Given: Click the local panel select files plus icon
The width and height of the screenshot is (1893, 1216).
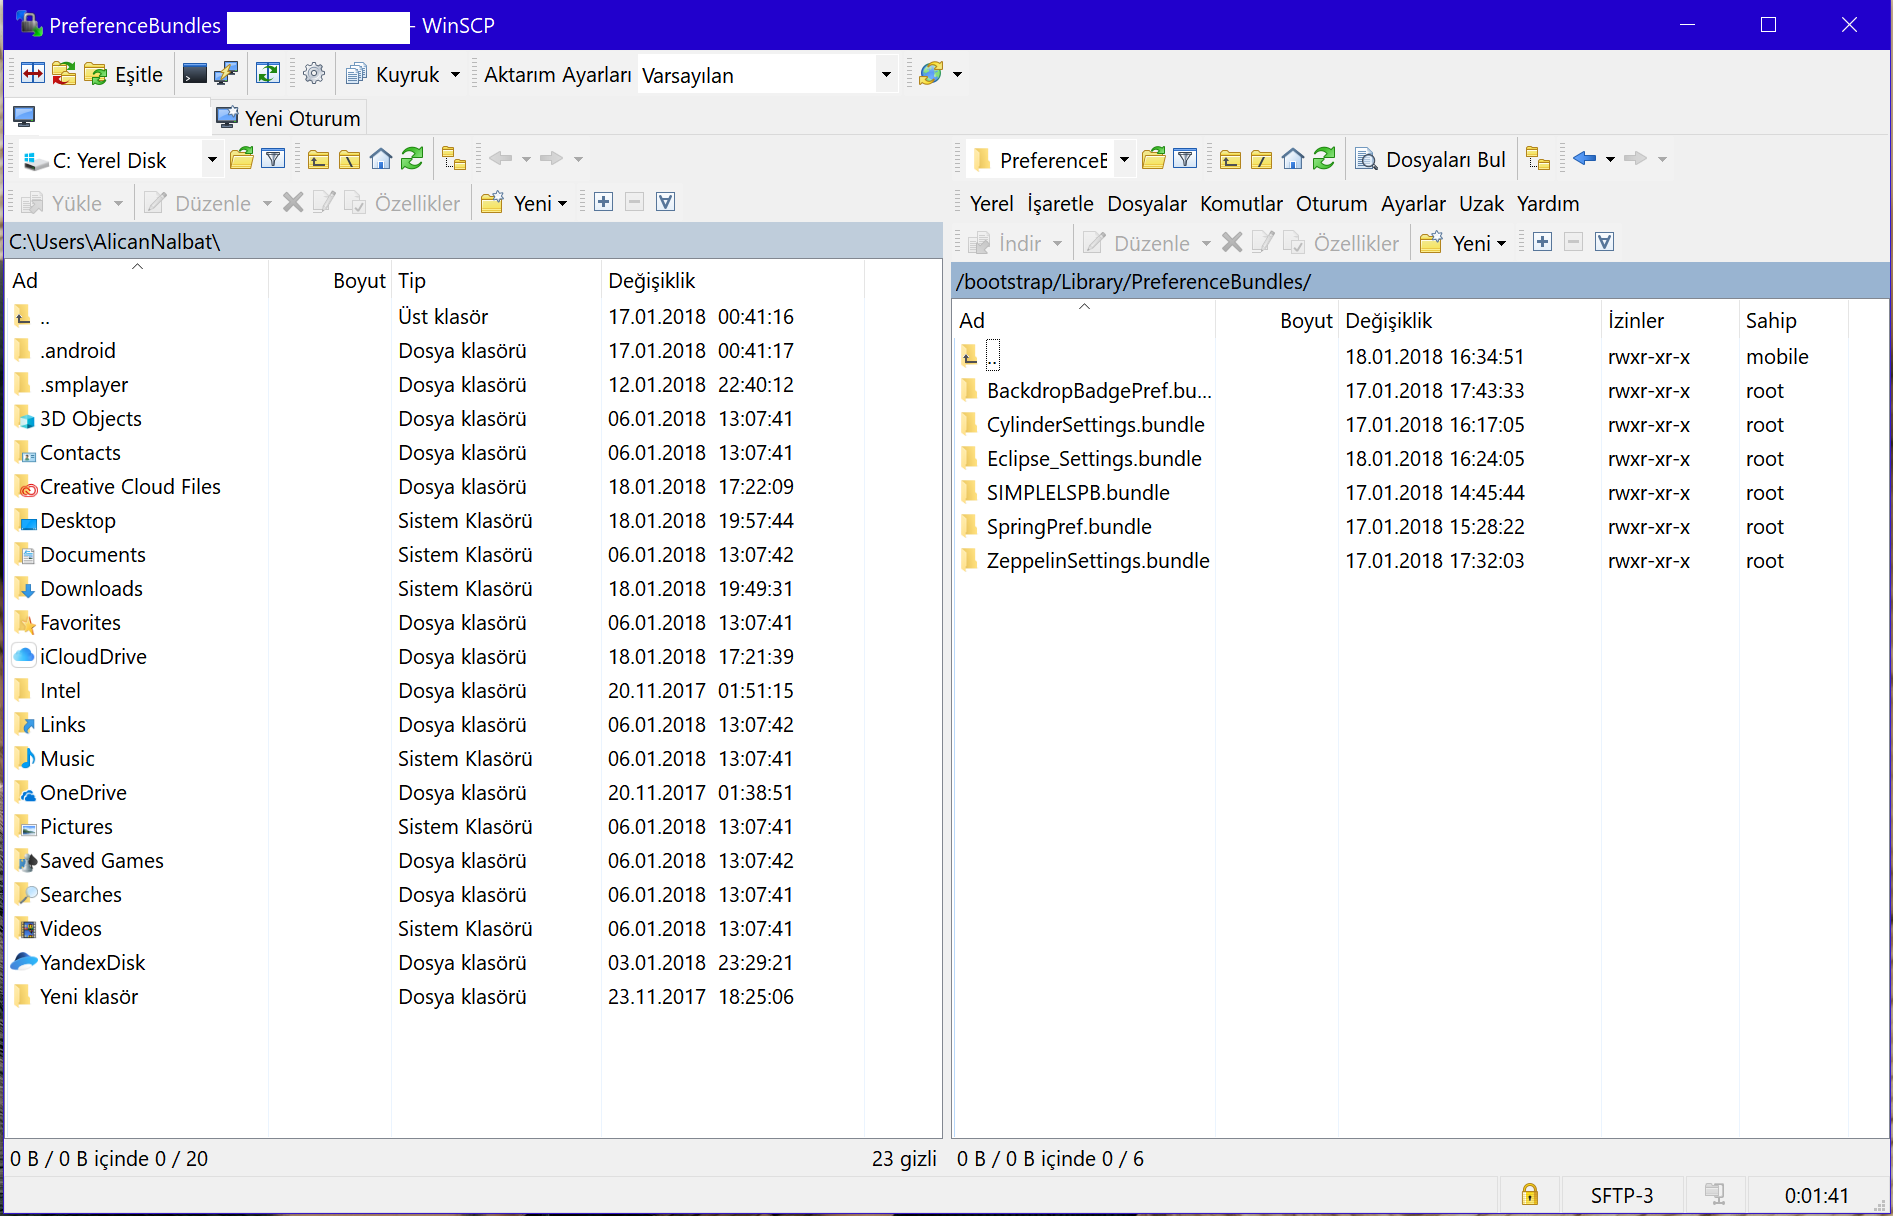Looking at the screenshot, I should coord(603,202).
